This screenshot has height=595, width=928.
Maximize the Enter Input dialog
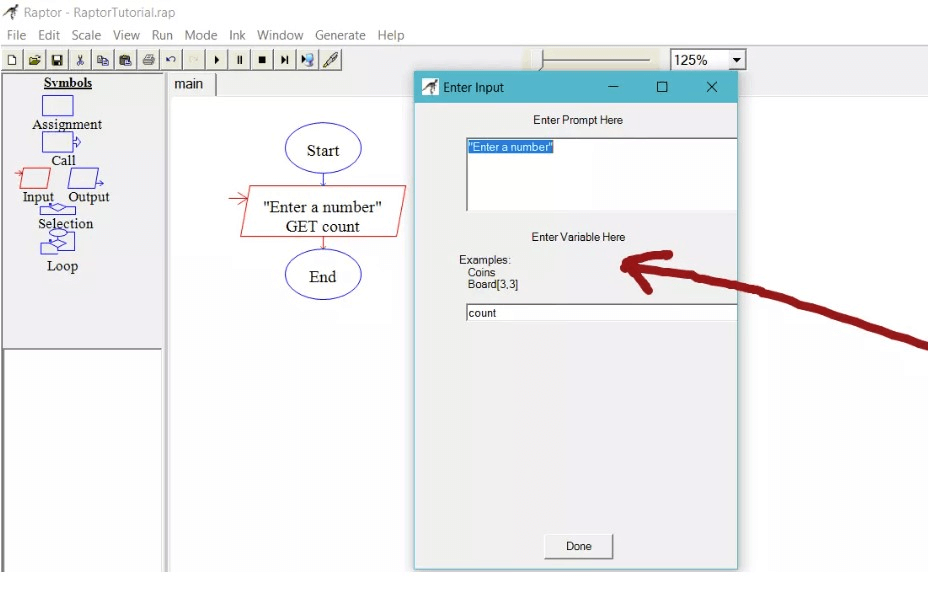(662, 87)
